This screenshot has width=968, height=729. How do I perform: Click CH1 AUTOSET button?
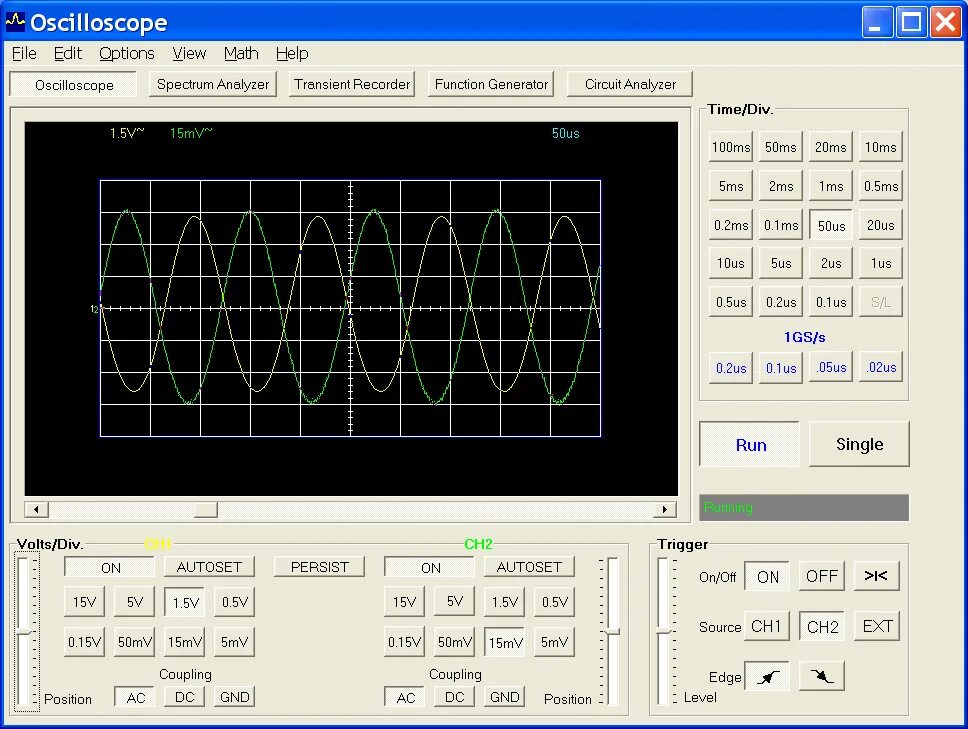coord(209,567)
